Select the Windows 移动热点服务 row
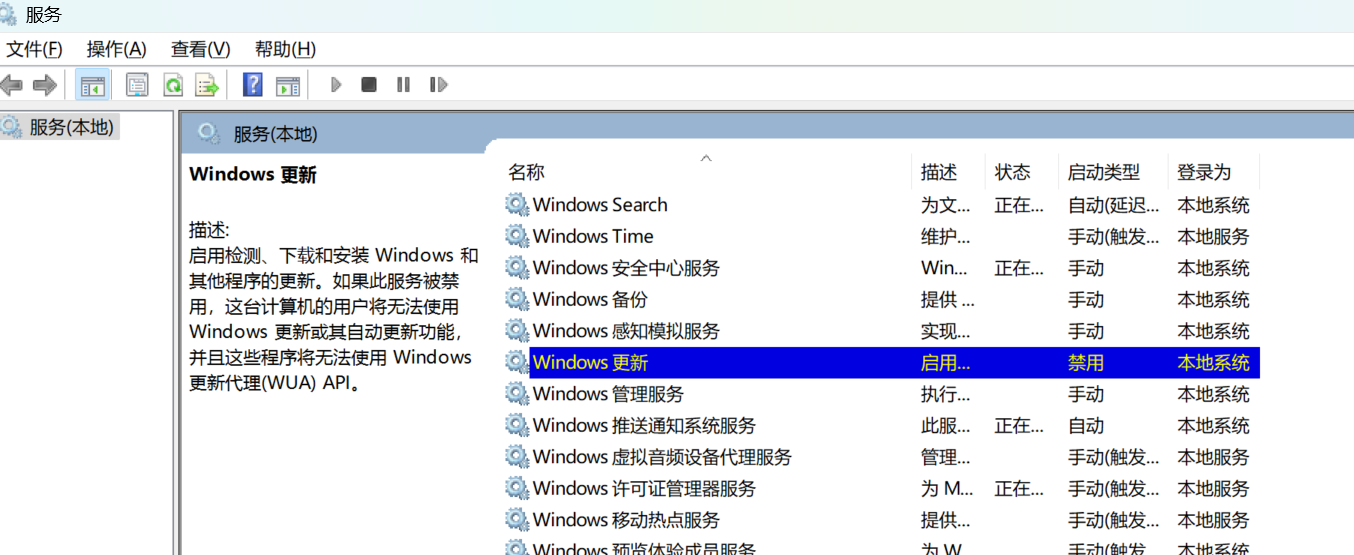 point(880,520)
